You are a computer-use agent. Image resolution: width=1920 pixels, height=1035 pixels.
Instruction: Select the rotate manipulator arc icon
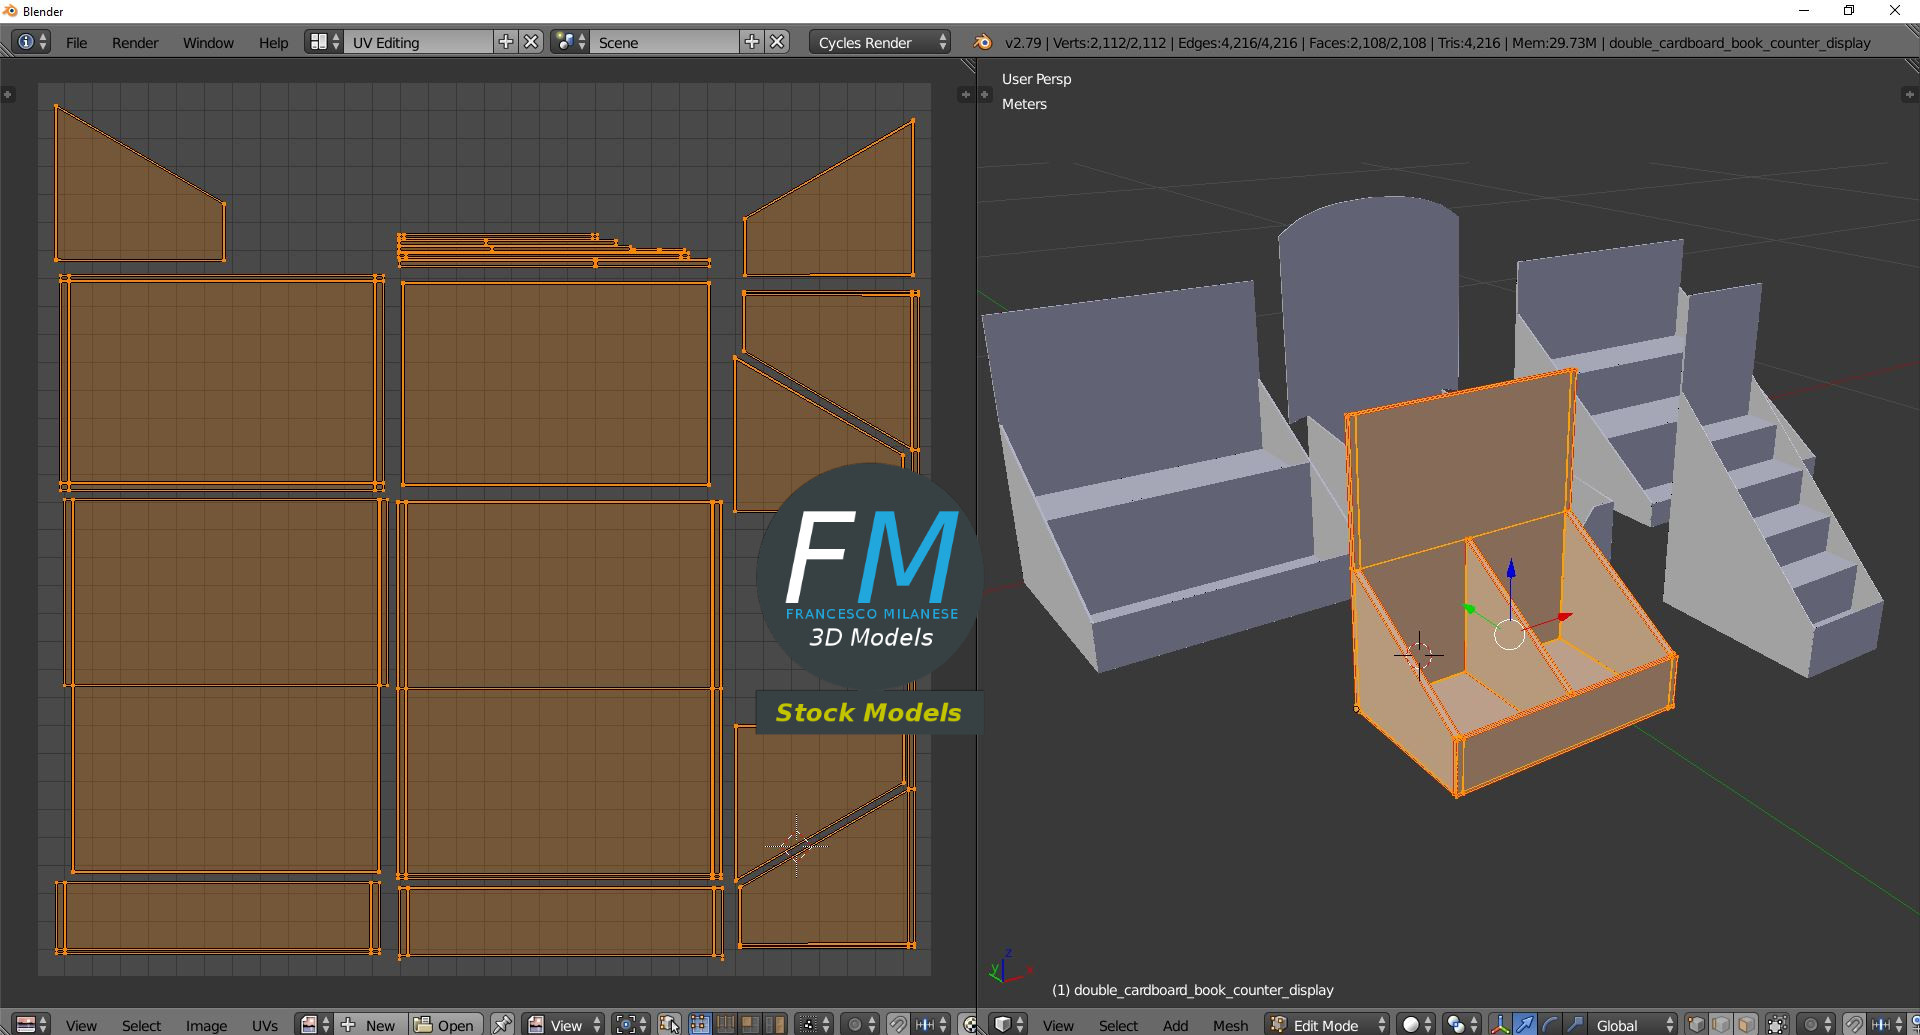click(x=1549, y=1024)
